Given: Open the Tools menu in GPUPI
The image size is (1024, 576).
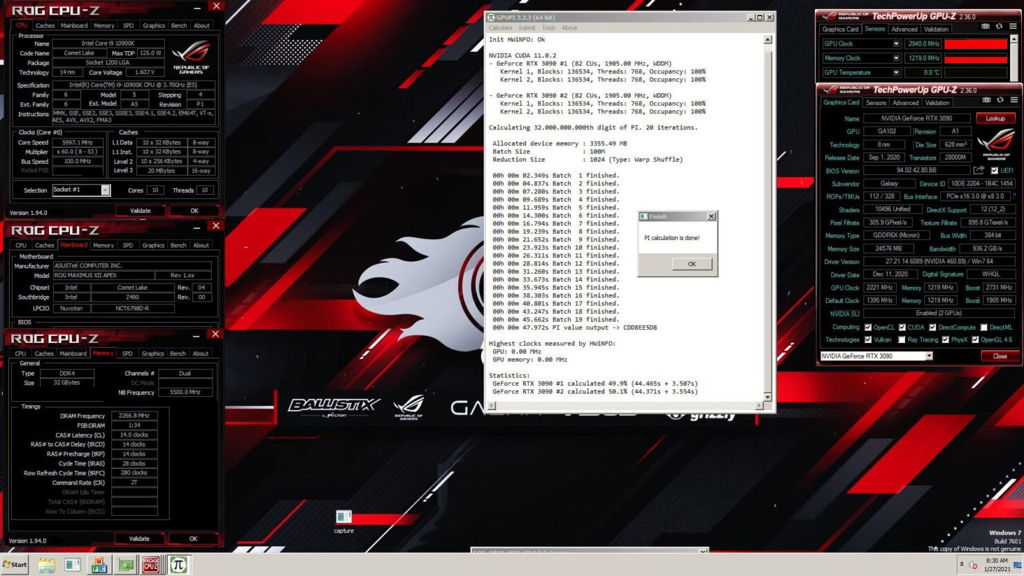Looking at the screenshot, I should (549, 28).
